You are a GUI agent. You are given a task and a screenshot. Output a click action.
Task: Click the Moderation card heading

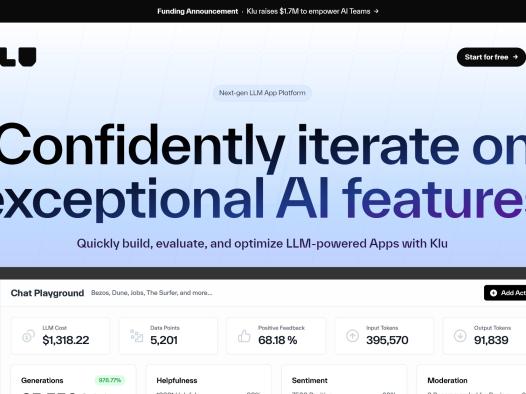(x=448, y=381)
